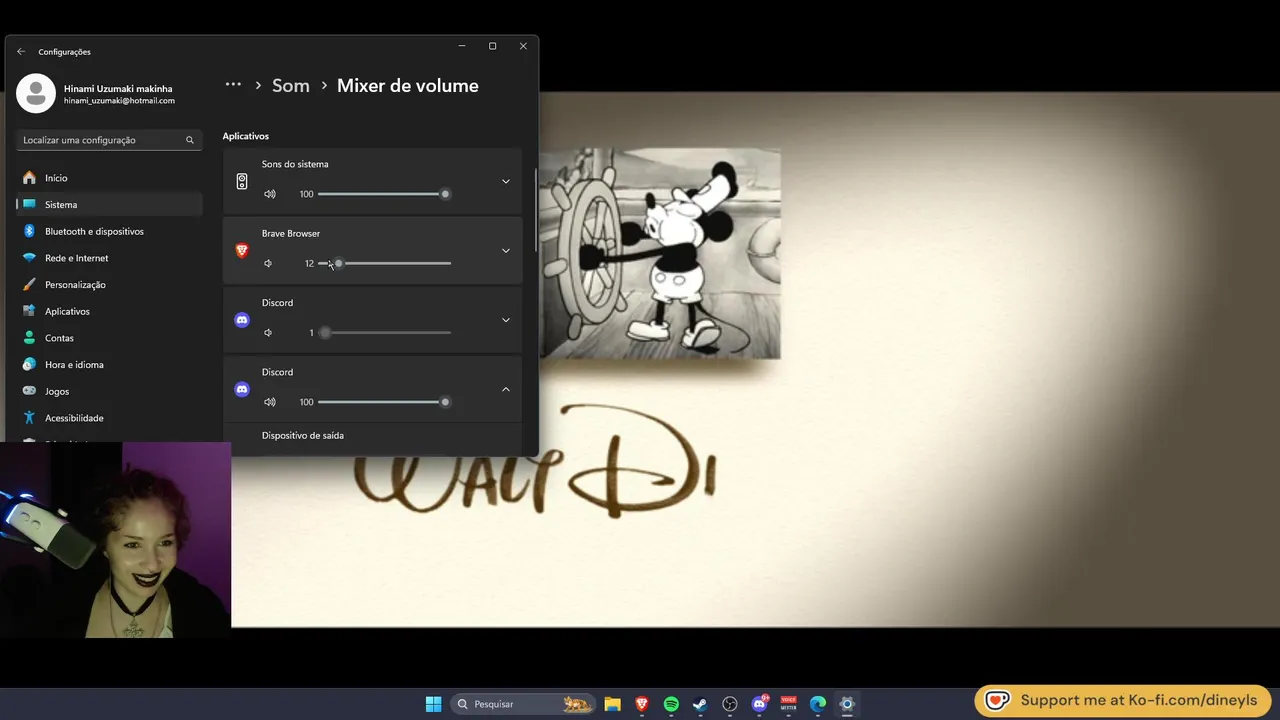The width and height of the screenshot is (1280, 720).
Task: Focus the Localizar uma configuração search field
Action: coord(109,140)
